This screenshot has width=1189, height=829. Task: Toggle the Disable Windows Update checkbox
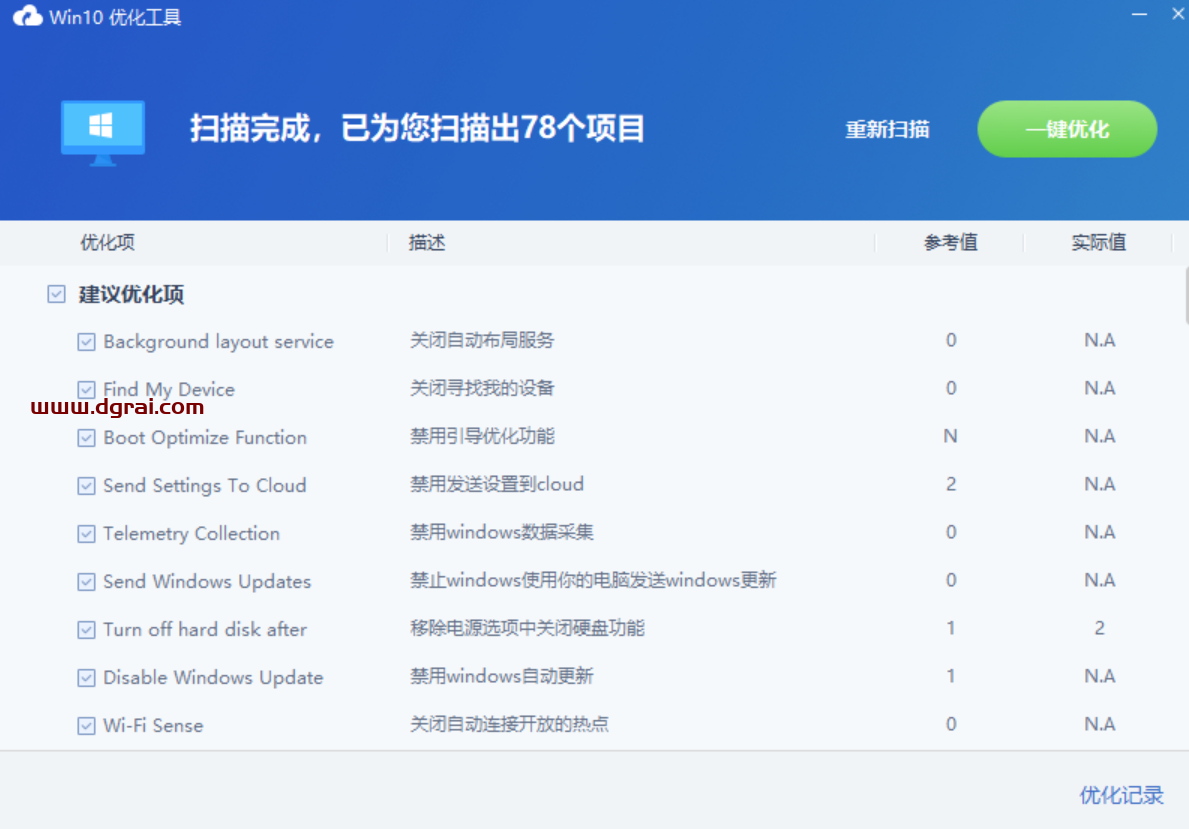point(86,677)
